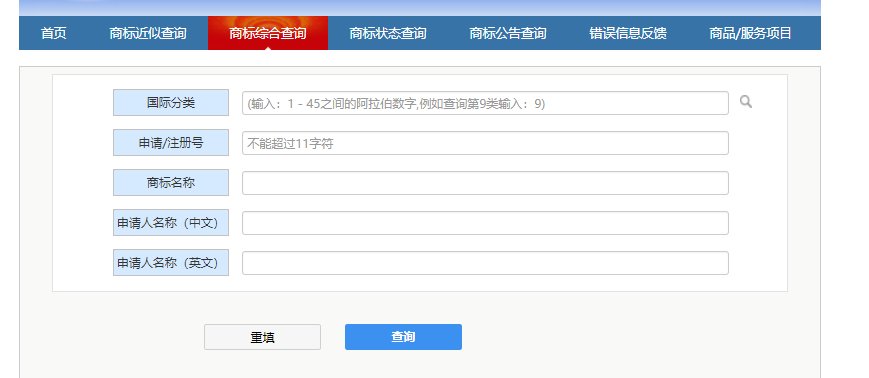Click the 申请人名称（英文） label

click(171, 262)
